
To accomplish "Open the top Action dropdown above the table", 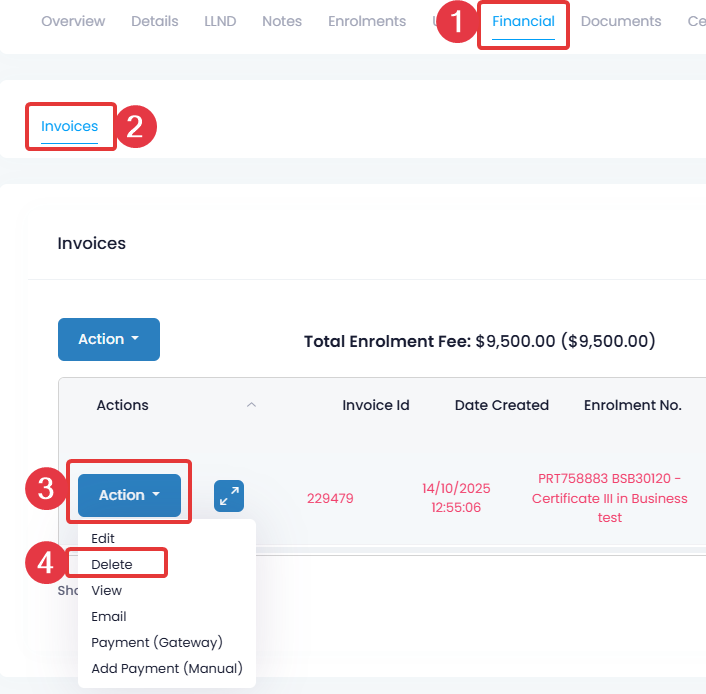I will (x=109, y=339).
